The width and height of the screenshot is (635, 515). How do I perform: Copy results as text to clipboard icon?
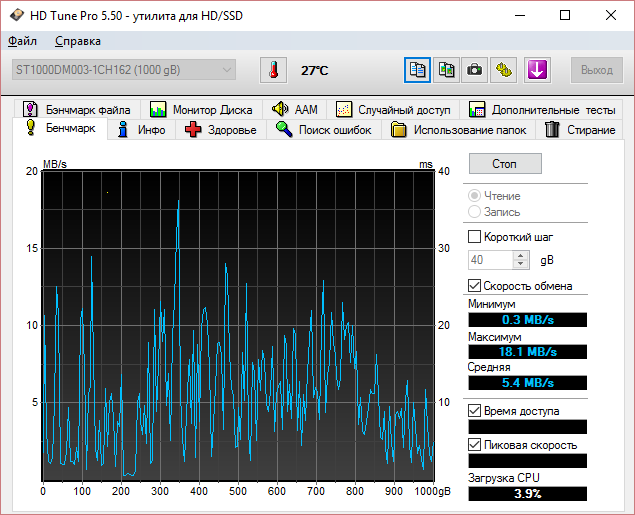pyautogui.click(x=417, y=70)
